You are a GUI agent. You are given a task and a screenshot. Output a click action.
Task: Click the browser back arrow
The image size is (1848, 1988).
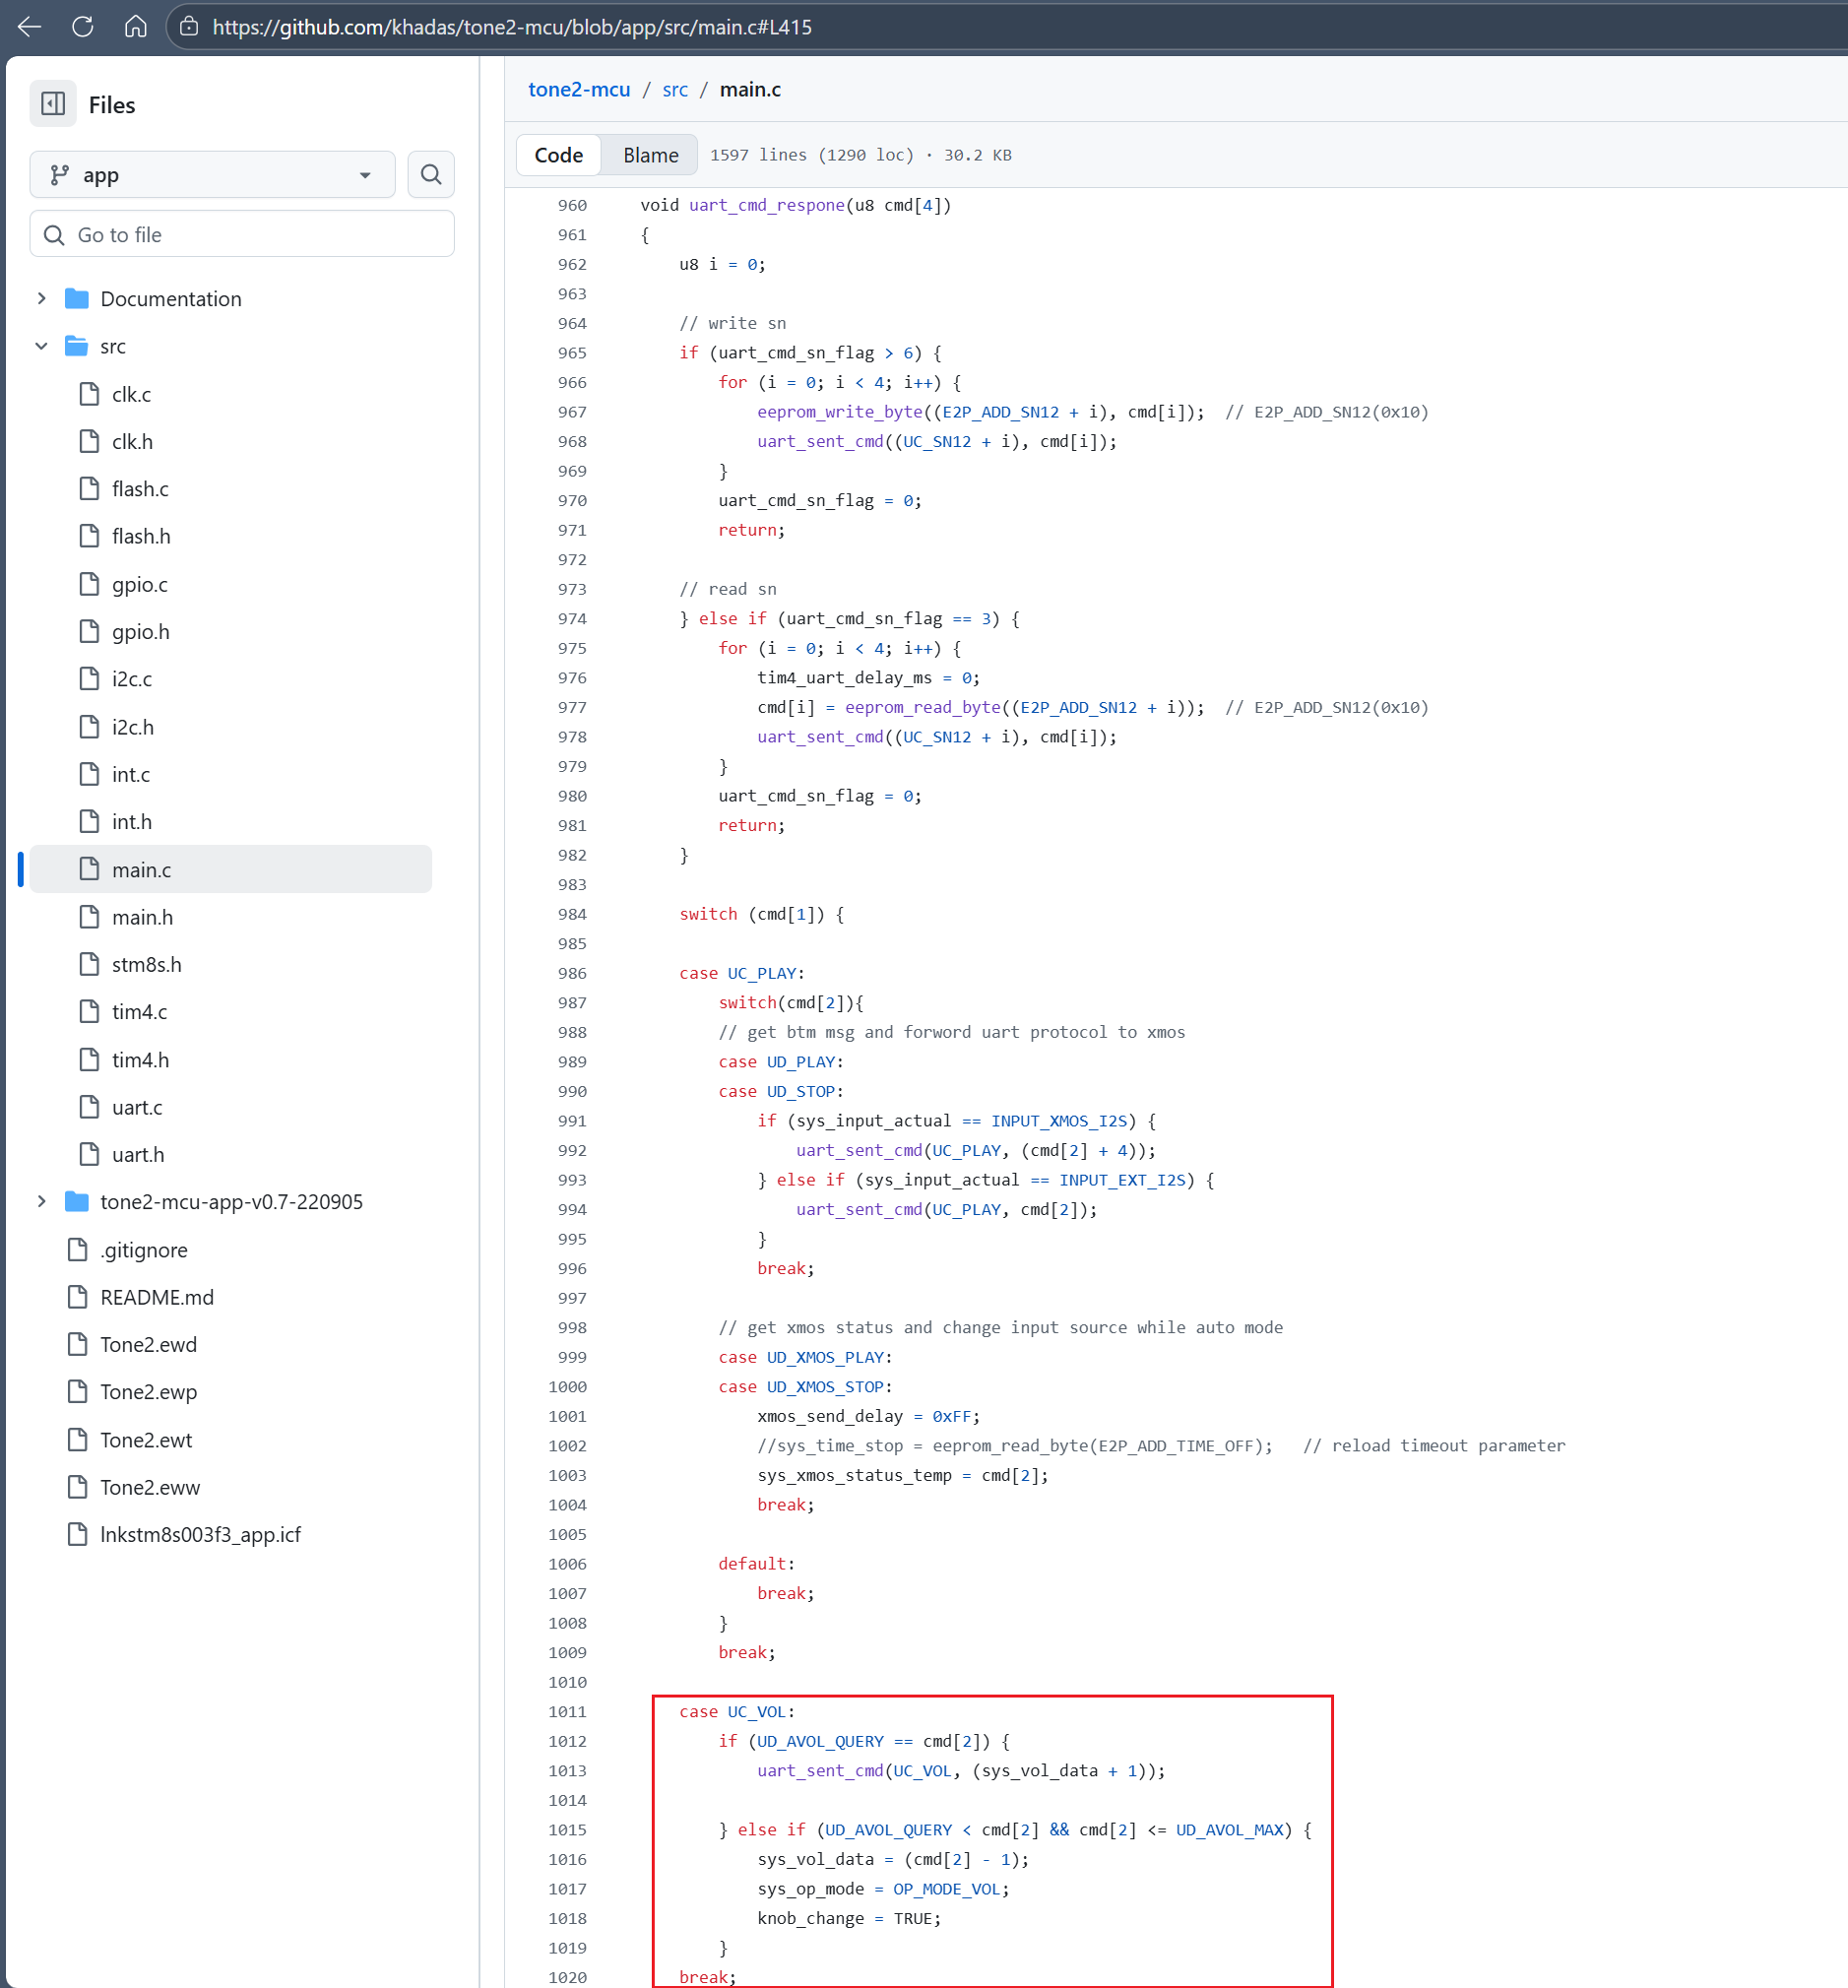tap(30, 27)
